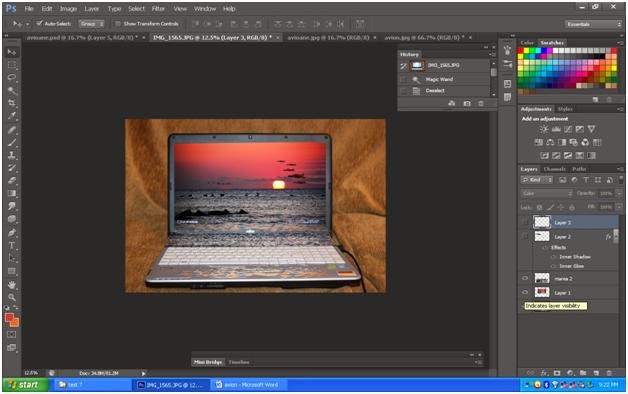Switch to the Paths tab
The image size is (628, 394).
[579, 169]
